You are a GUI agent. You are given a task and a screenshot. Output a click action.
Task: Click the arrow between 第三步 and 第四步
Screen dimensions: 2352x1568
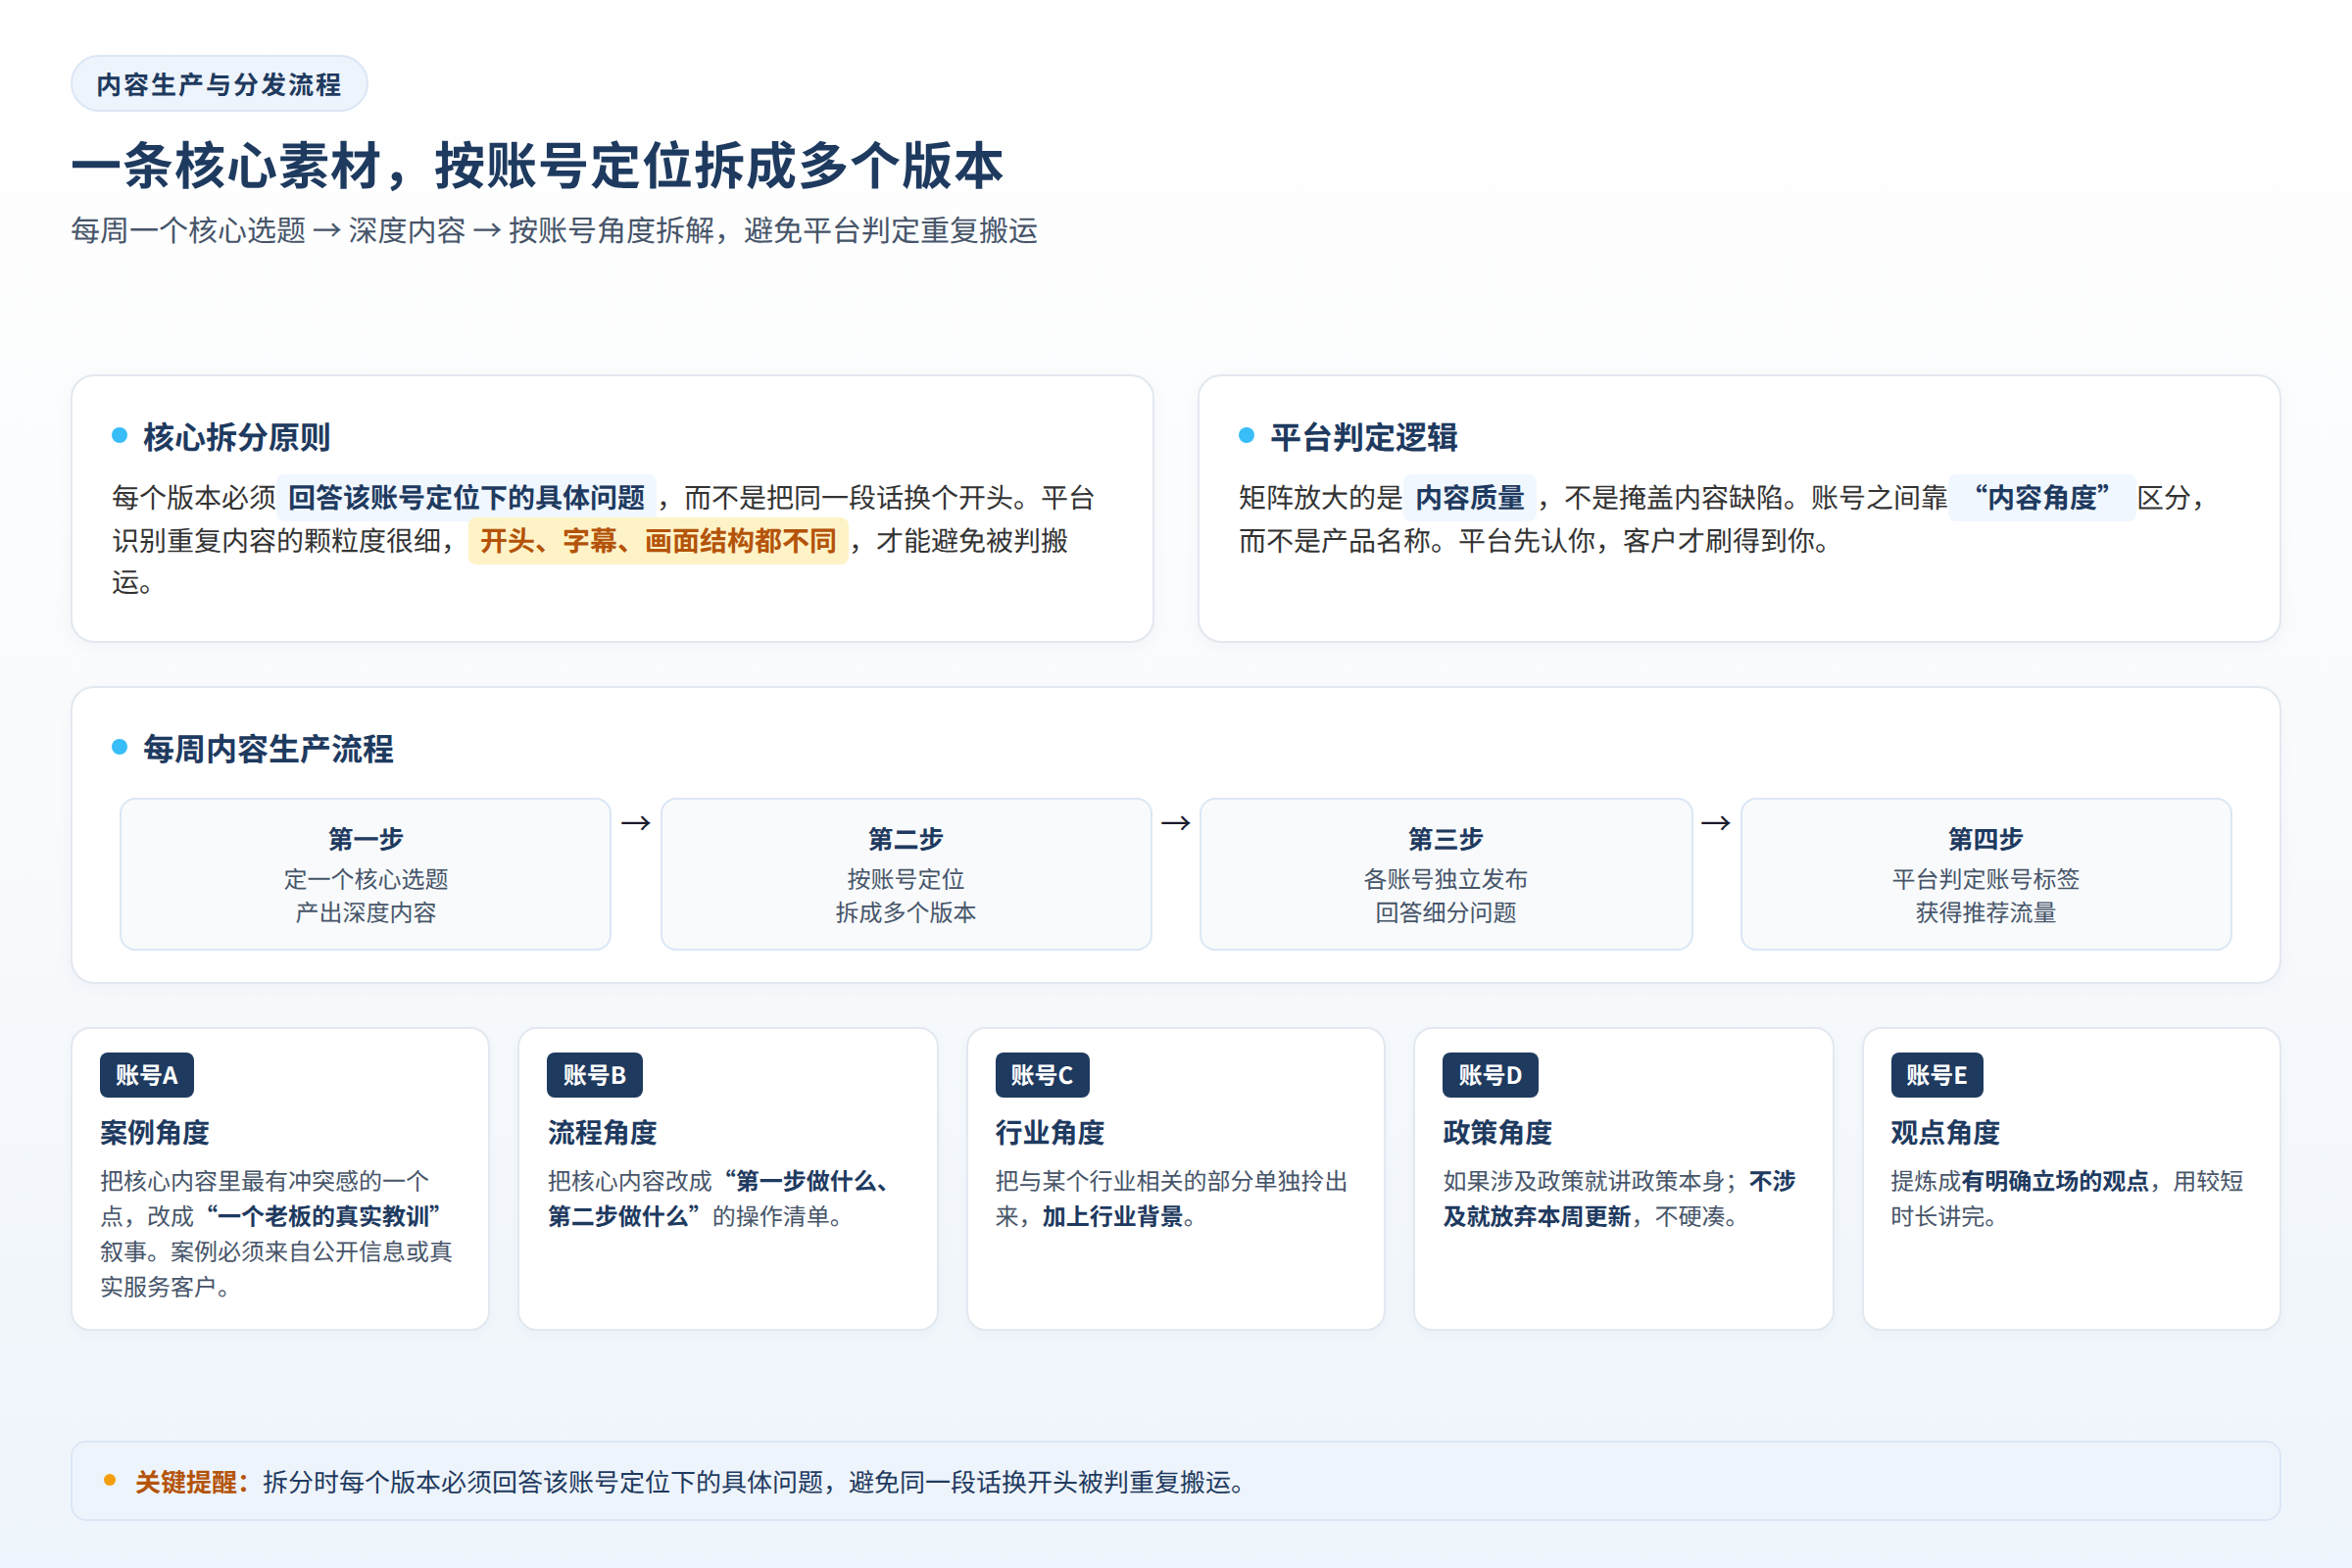coord(1716,823)
